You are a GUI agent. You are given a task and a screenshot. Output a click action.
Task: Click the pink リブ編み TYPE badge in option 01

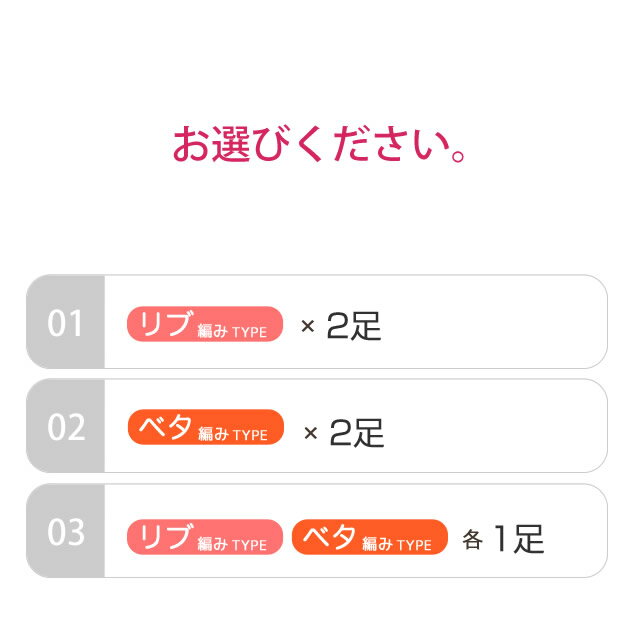205,324
